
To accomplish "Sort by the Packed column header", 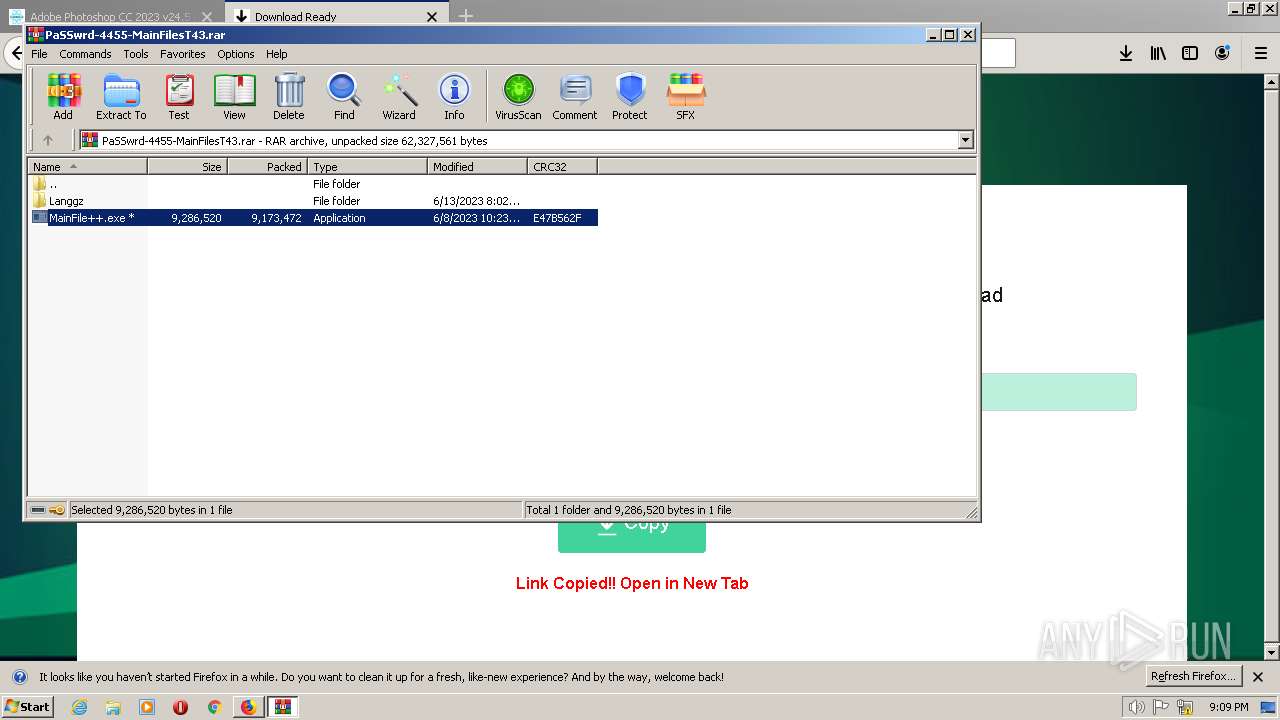I will pos(268,167).
